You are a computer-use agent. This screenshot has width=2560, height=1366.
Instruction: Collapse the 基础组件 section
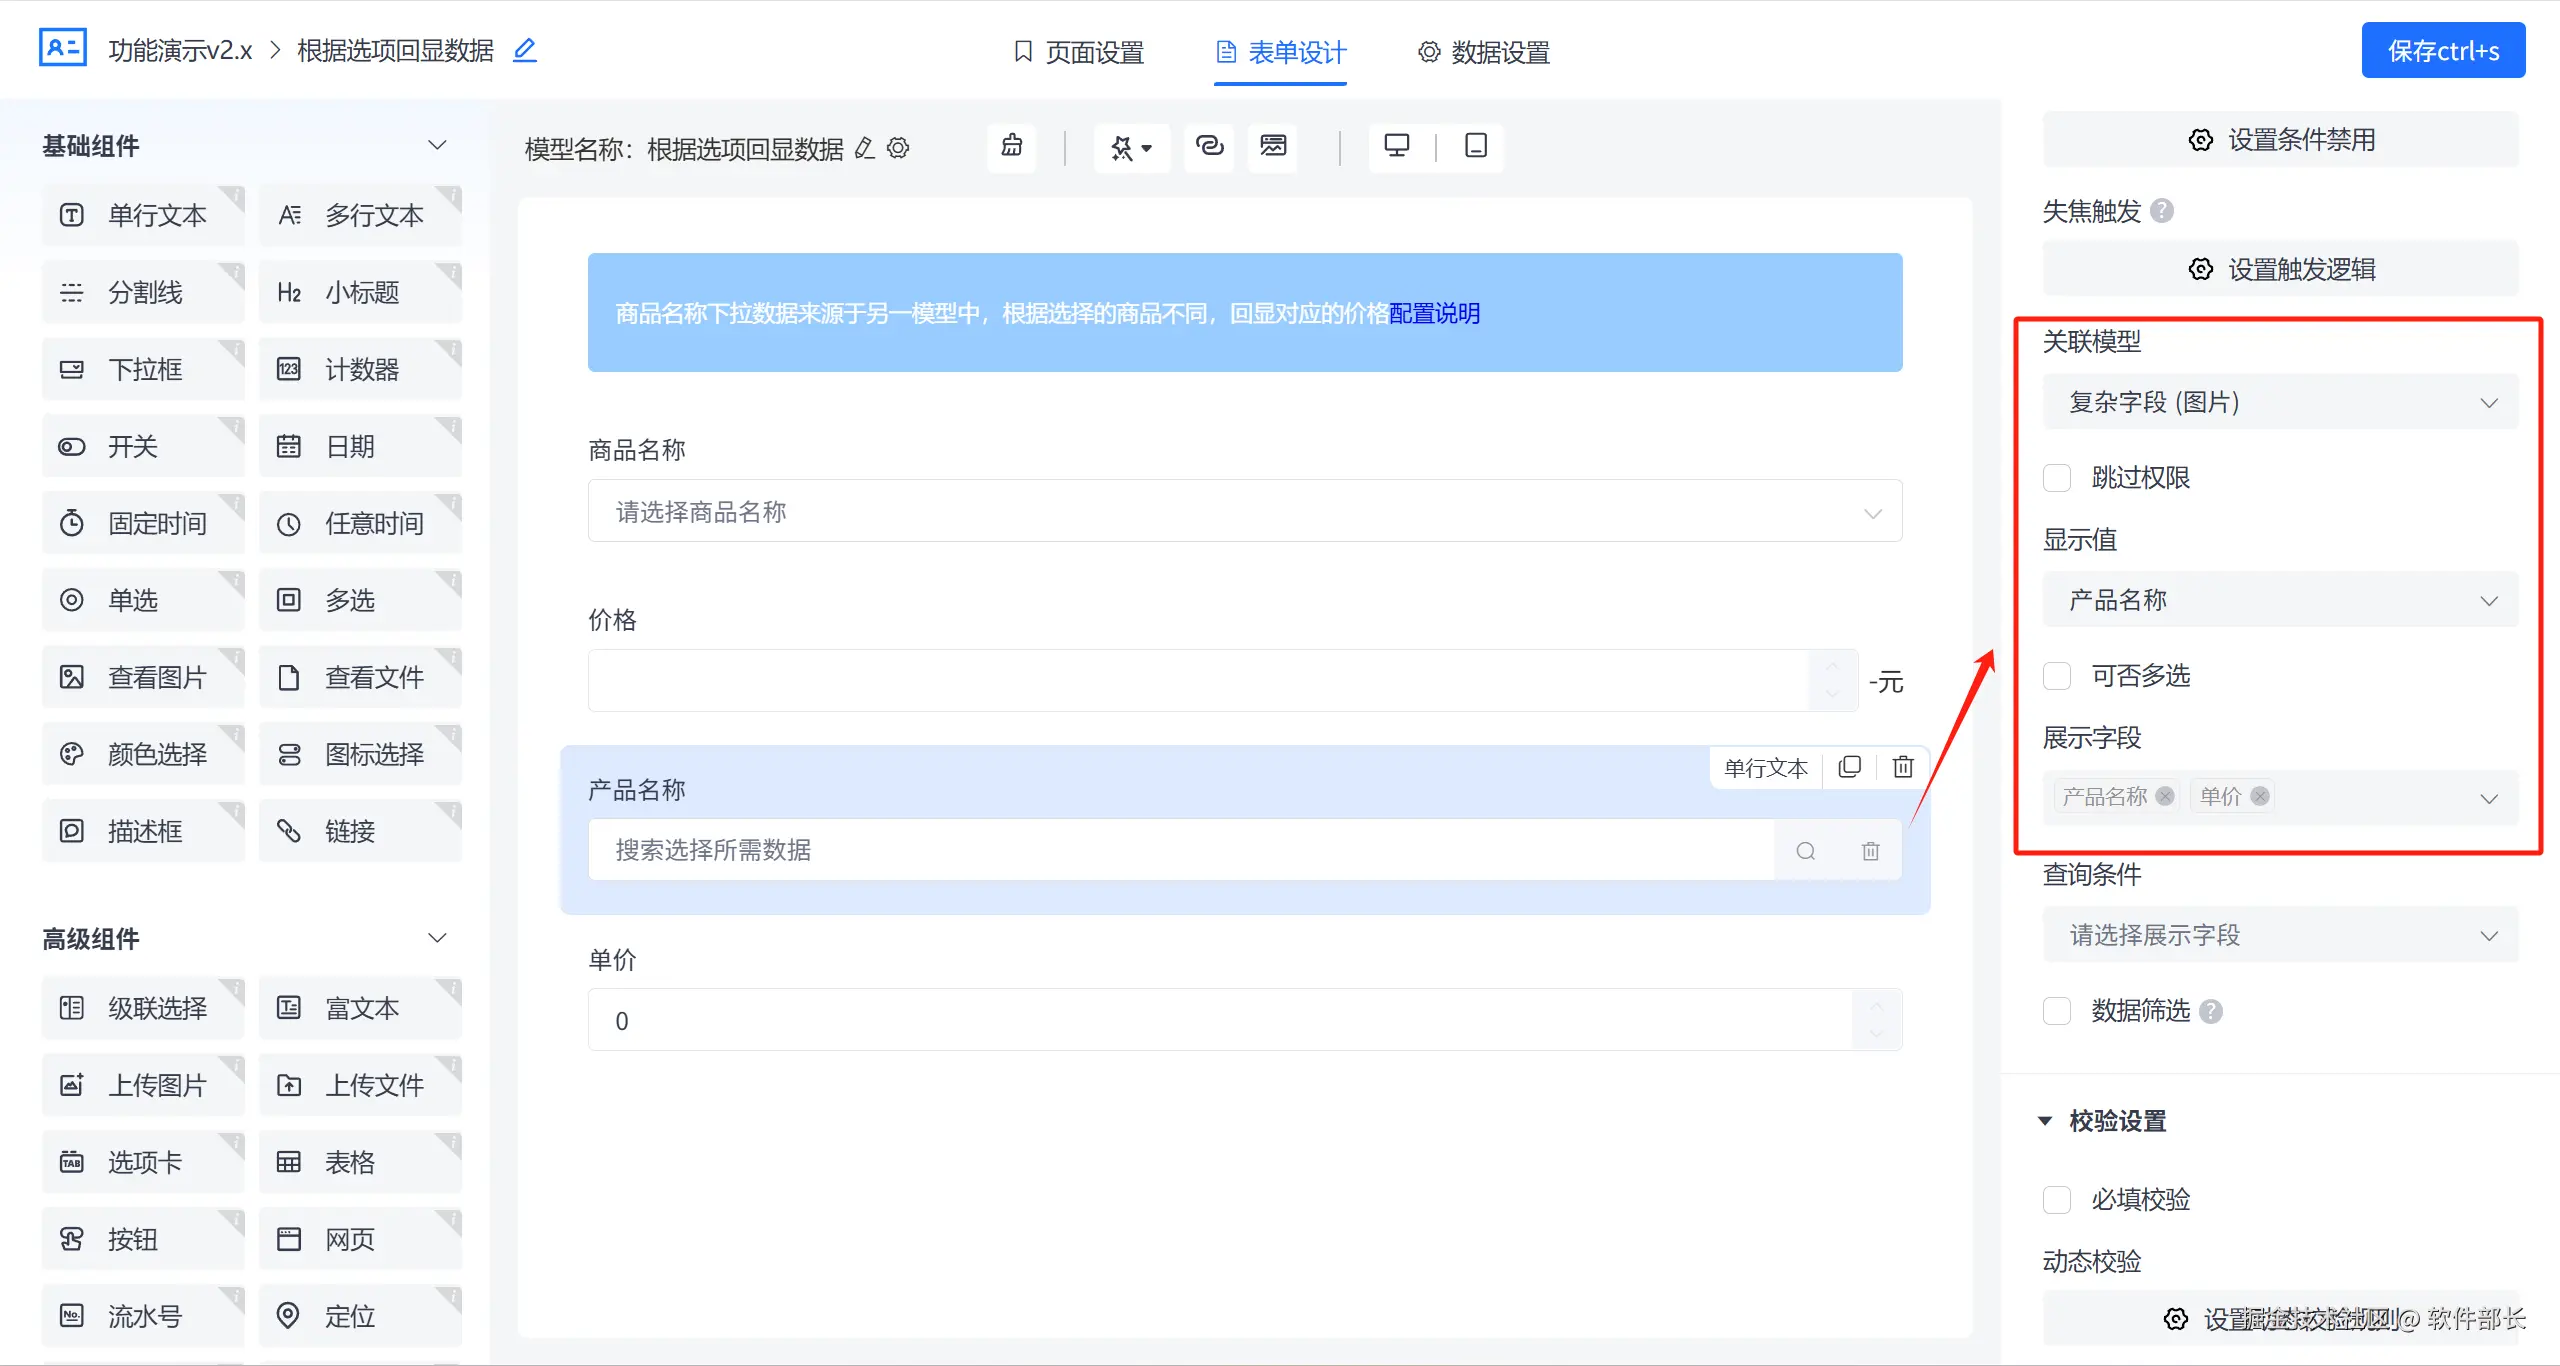(437, 146)
